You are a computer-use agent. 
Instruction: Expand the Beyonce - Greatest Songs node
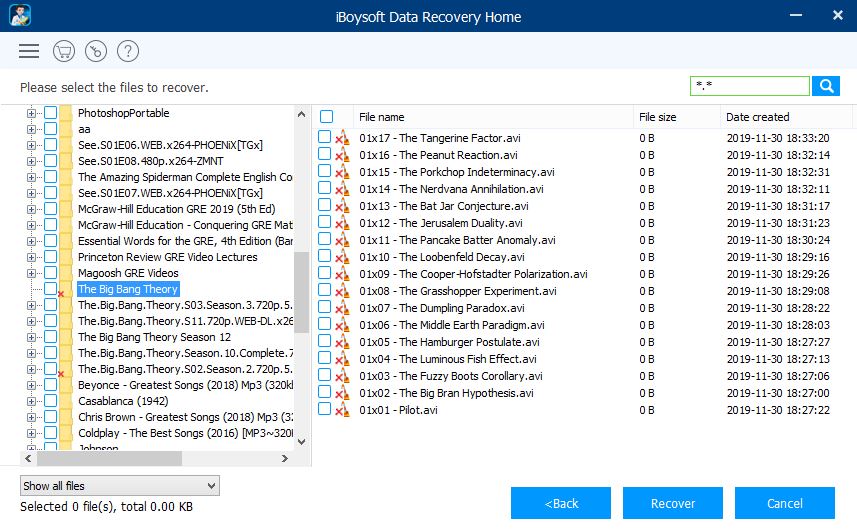[x=31, y=385]
